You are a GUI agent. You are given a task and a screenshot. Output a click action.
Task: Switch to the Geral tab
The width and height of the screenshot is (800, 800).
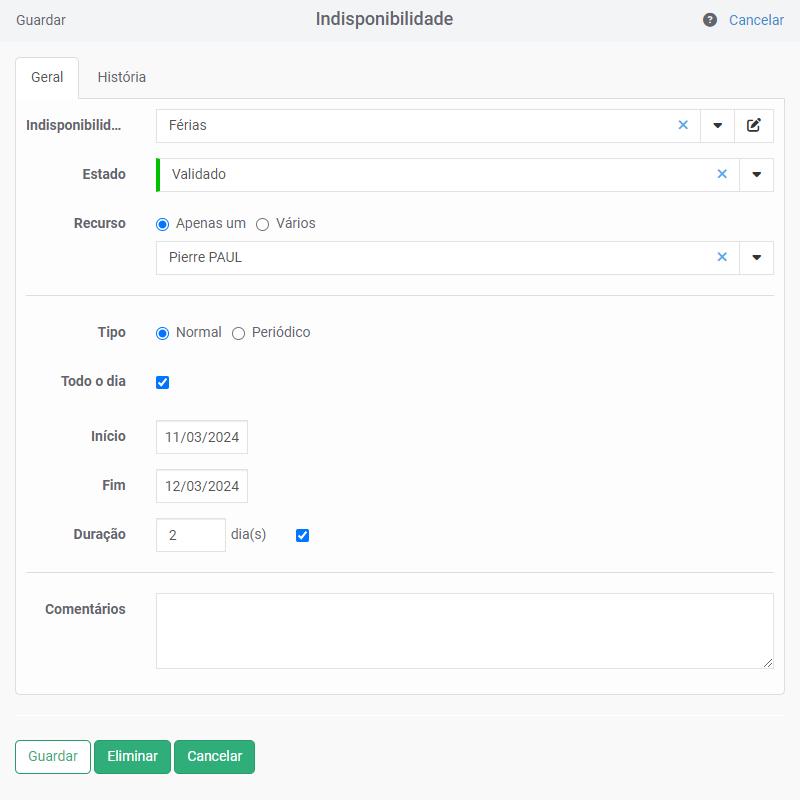tap(47, 78)
